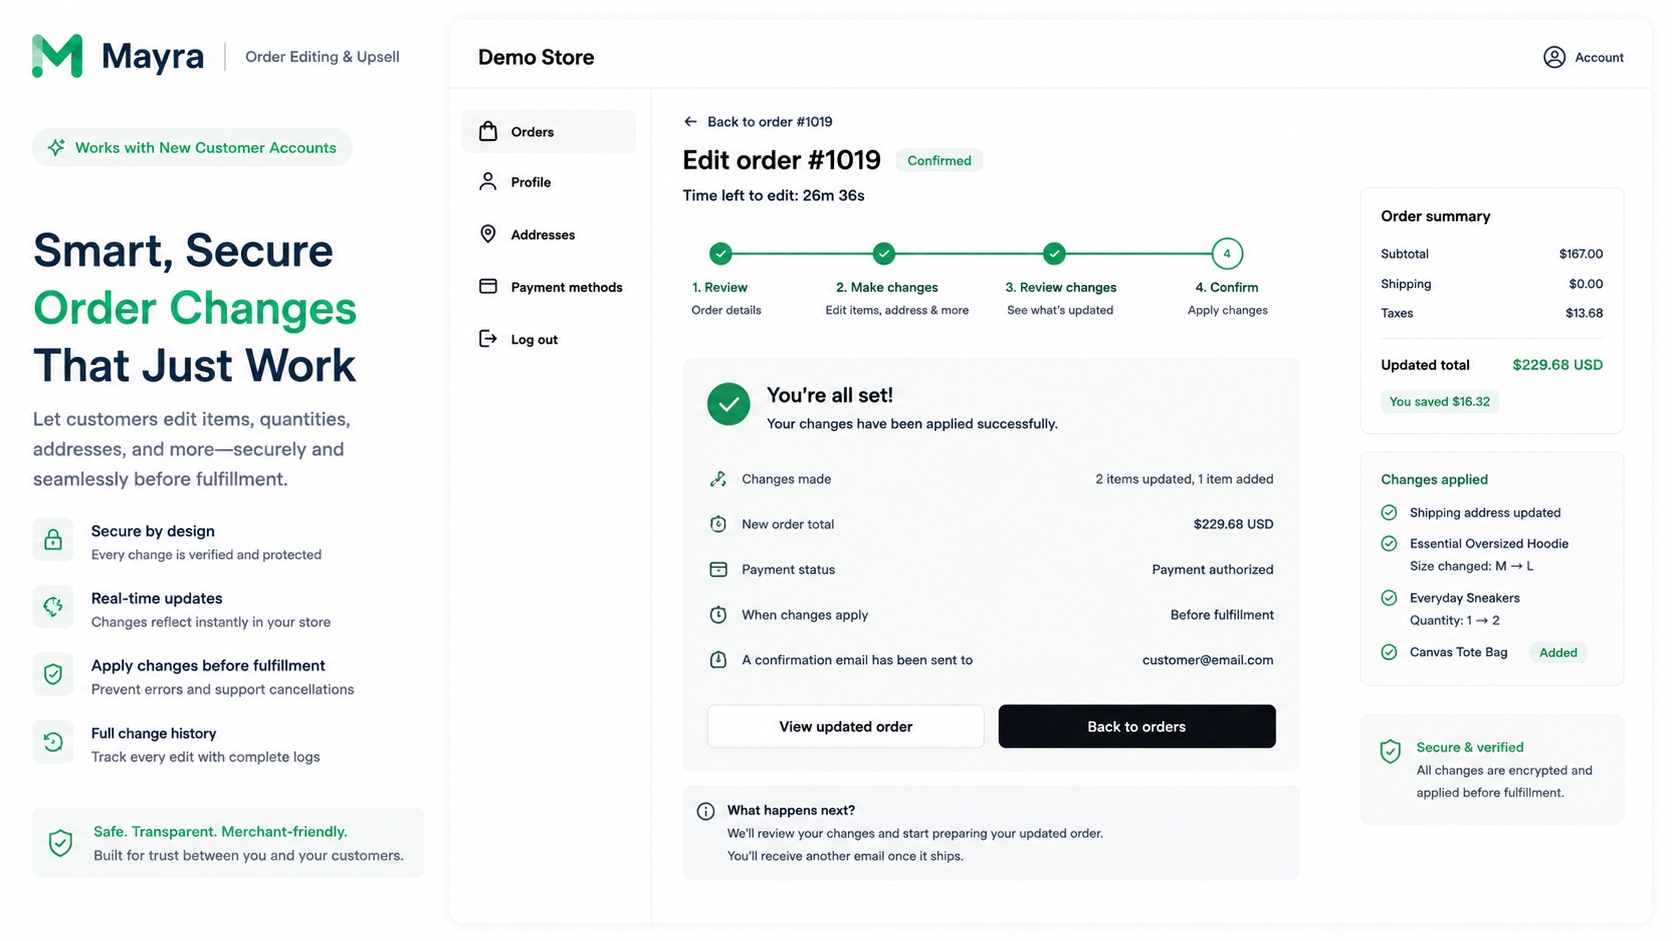
Task: Click the Secure & verified shield icon
Action: (1391, 751)
